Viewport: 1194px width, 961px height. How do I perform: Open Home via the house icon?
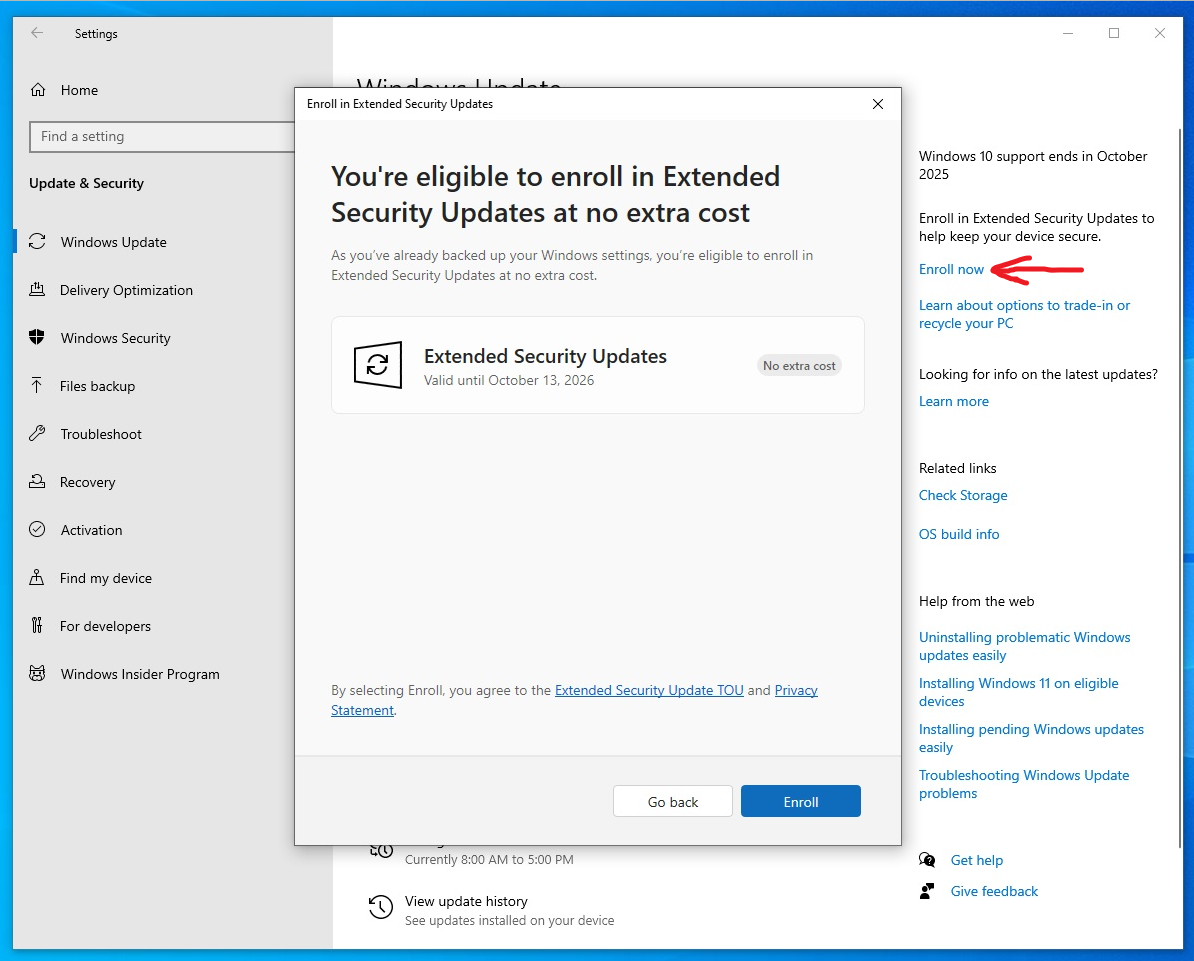coord(37,90)
